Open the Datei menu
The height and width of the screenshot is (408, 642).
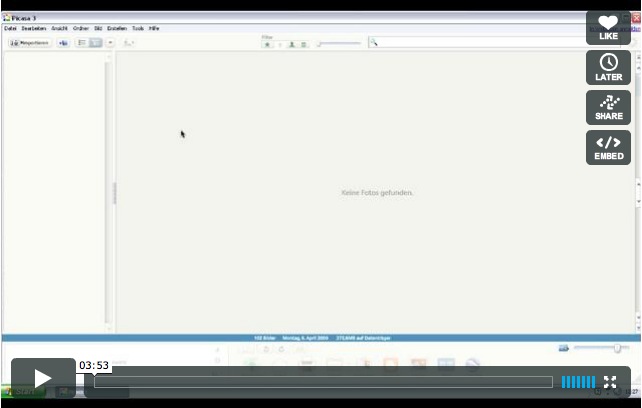coord(10,28)
